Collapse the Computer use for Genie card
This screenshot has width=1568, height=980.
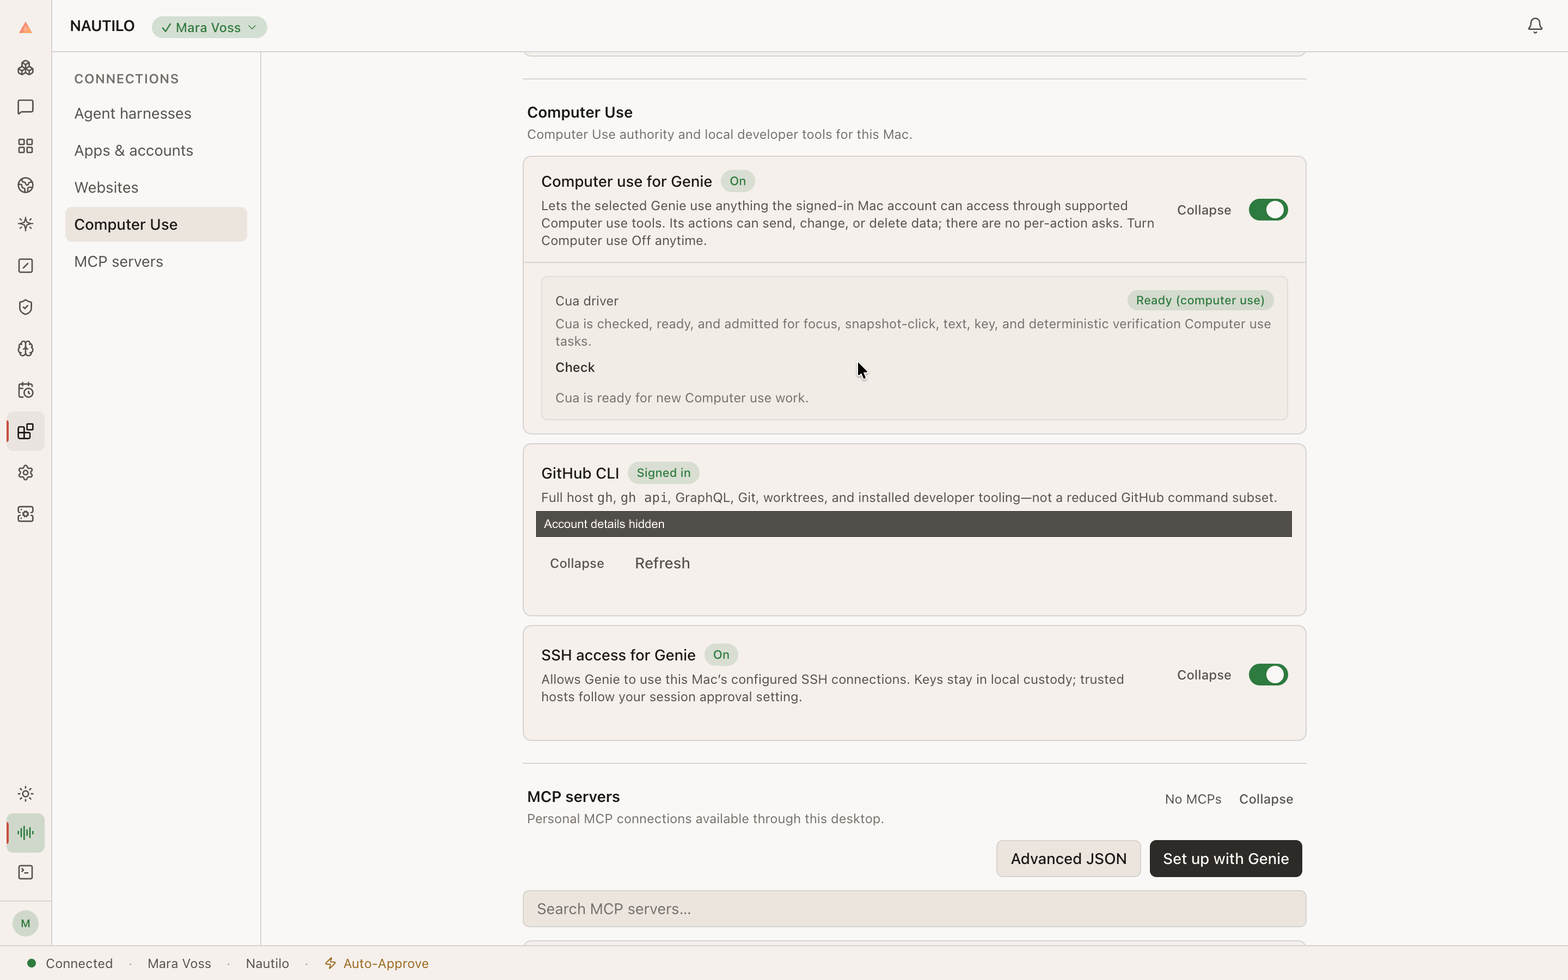click(1204, 210)
